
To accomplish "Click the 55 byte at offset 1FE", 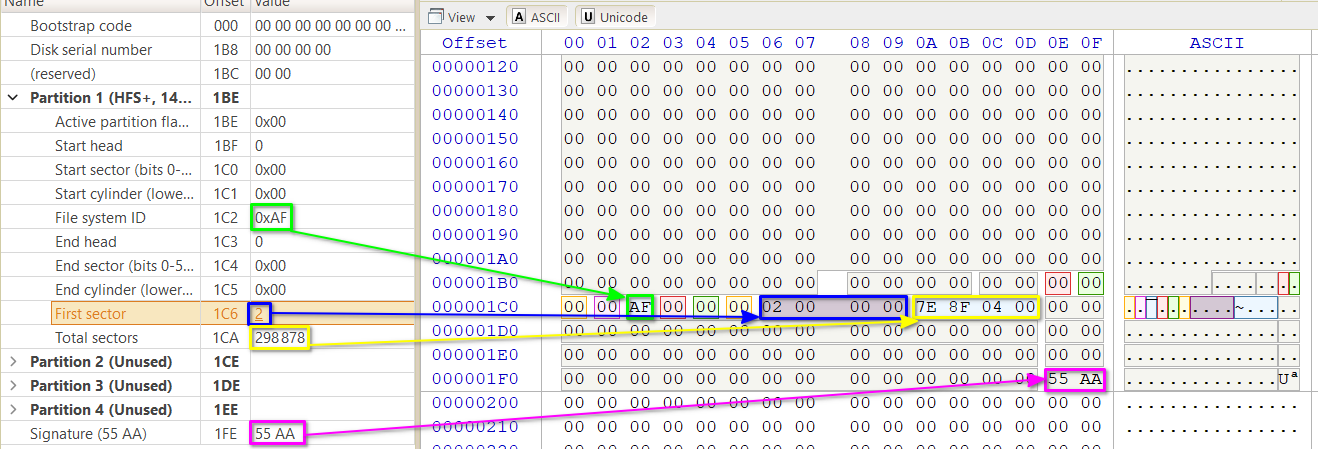I will click(1059, 379).
